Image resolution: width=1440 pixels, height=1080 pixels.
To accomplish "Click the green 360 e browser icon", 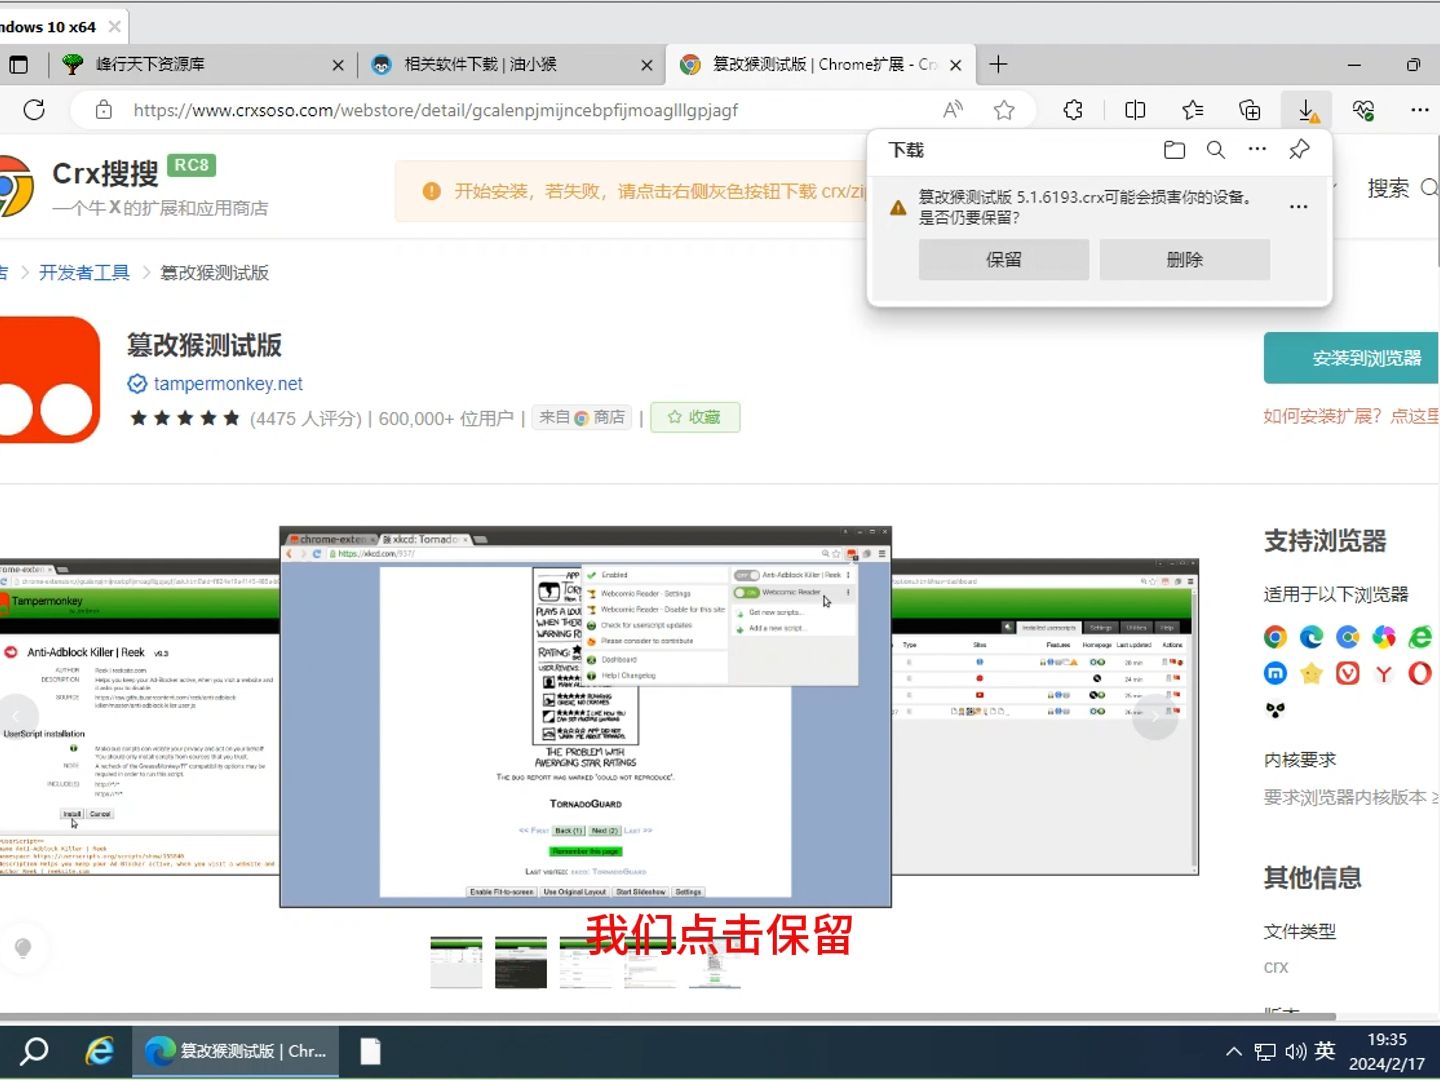I will pos(1420,637).
